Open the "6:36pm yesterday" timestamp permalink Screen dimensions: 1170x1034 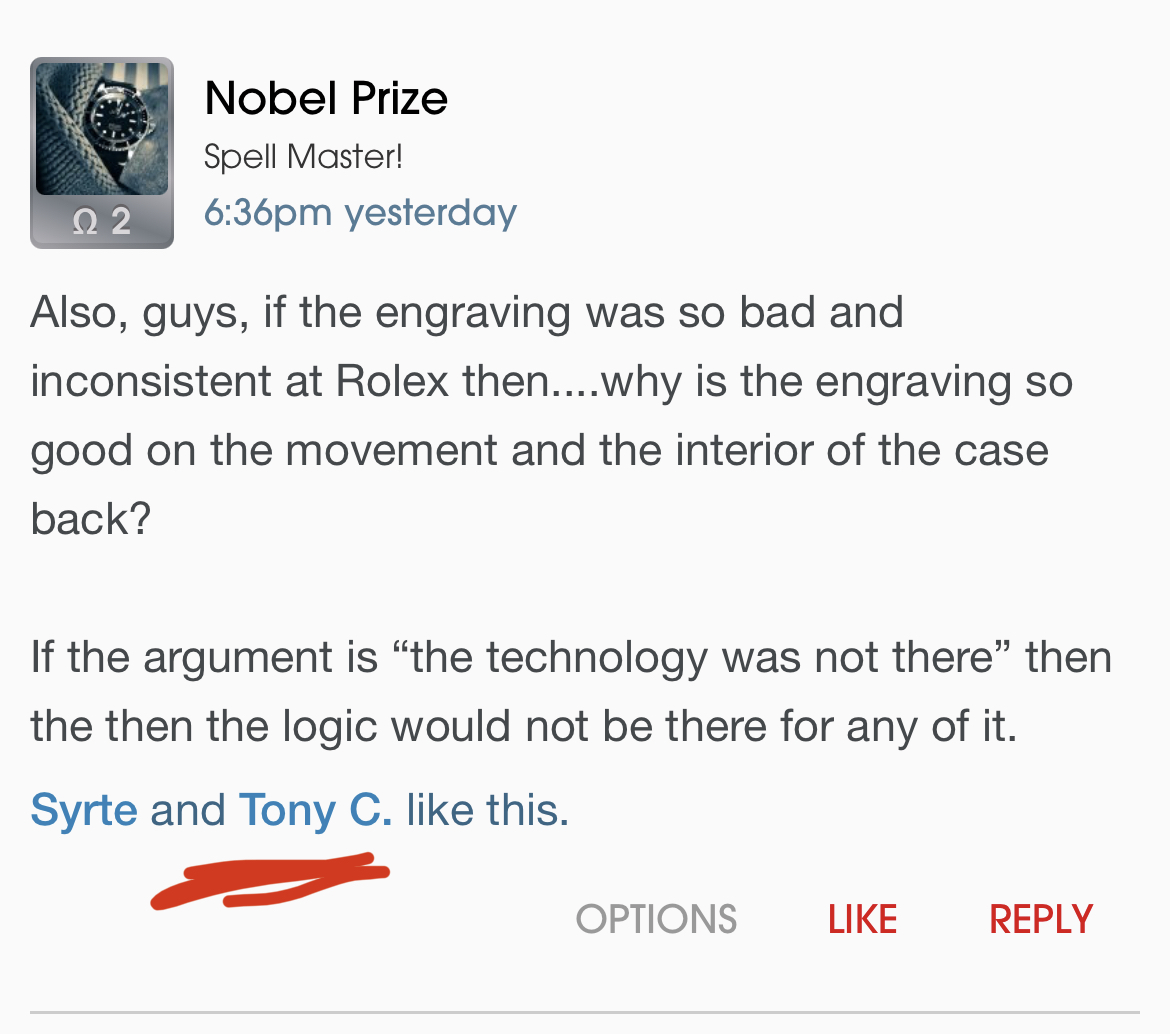[360, 212]
